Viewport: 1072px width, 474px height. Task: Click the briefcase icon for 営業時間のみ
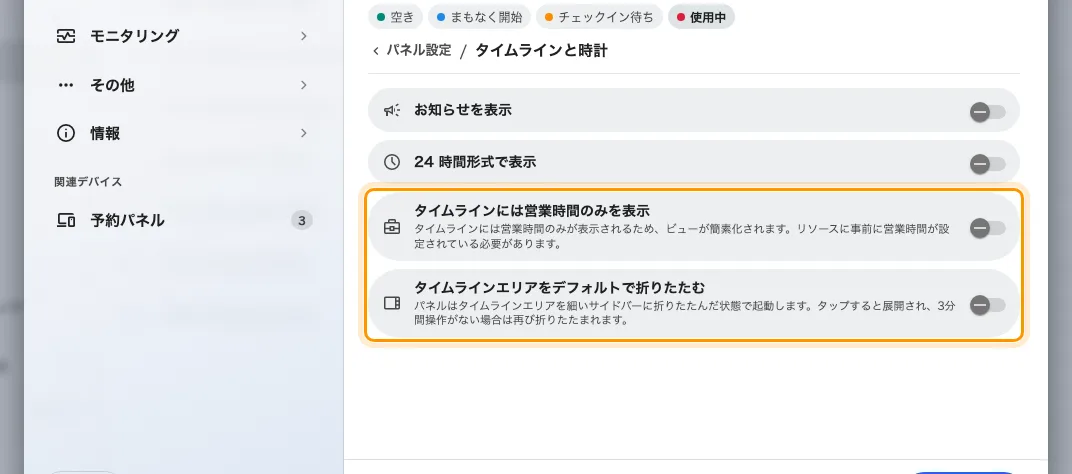(392, 227)
